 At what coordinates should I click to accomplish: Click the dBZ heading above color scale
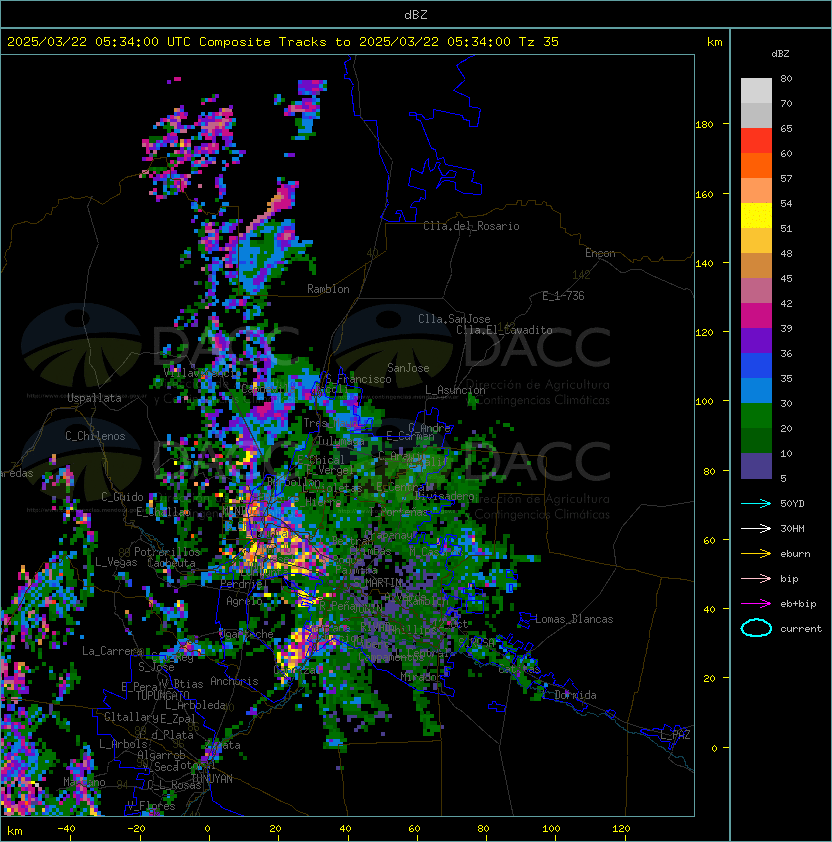[780, 54]
